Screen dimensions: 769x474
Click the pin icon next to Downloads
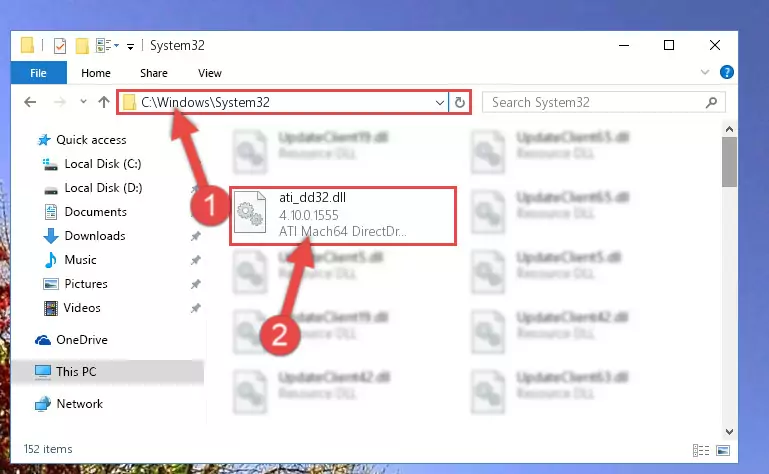click(x=195, y=236)
